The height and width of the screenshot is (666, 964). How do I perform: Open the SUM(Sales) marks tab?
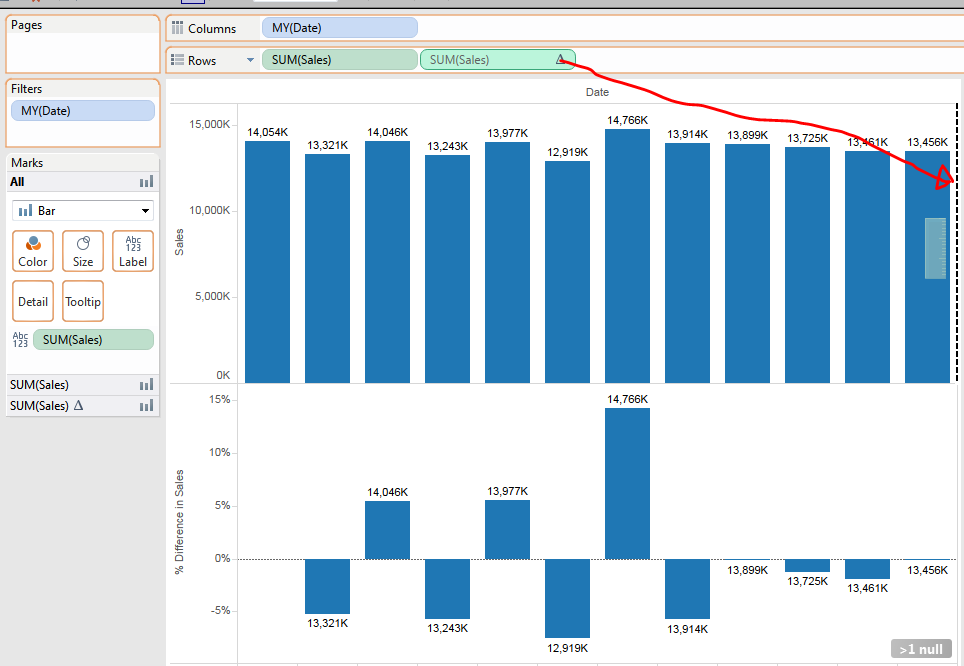[82, 385]
